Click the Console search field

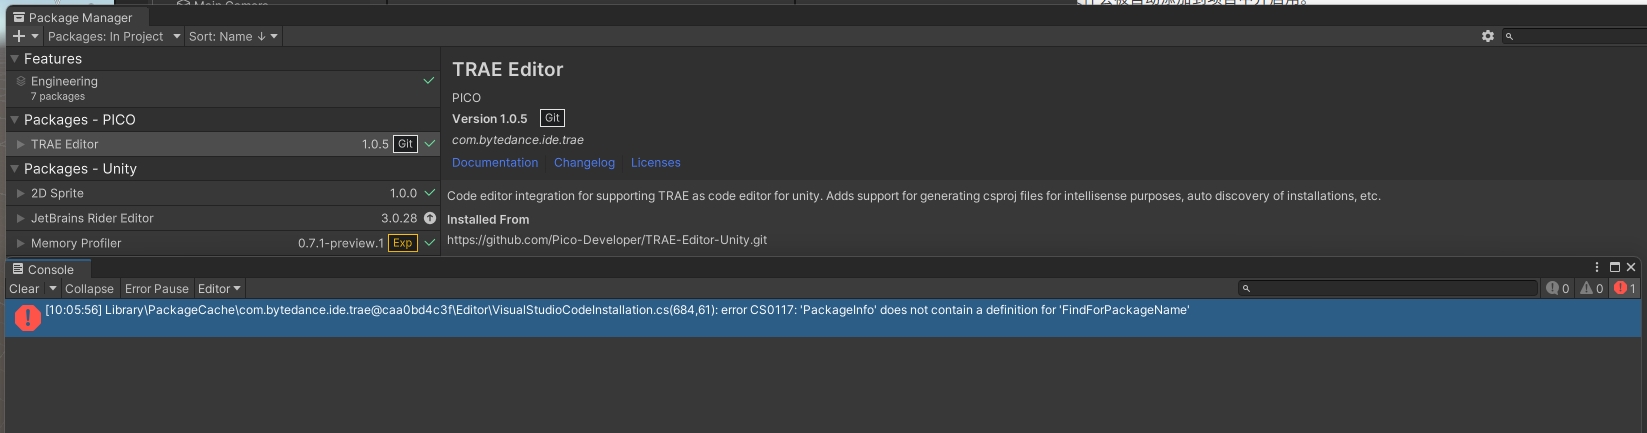[x=1387, y=288]
